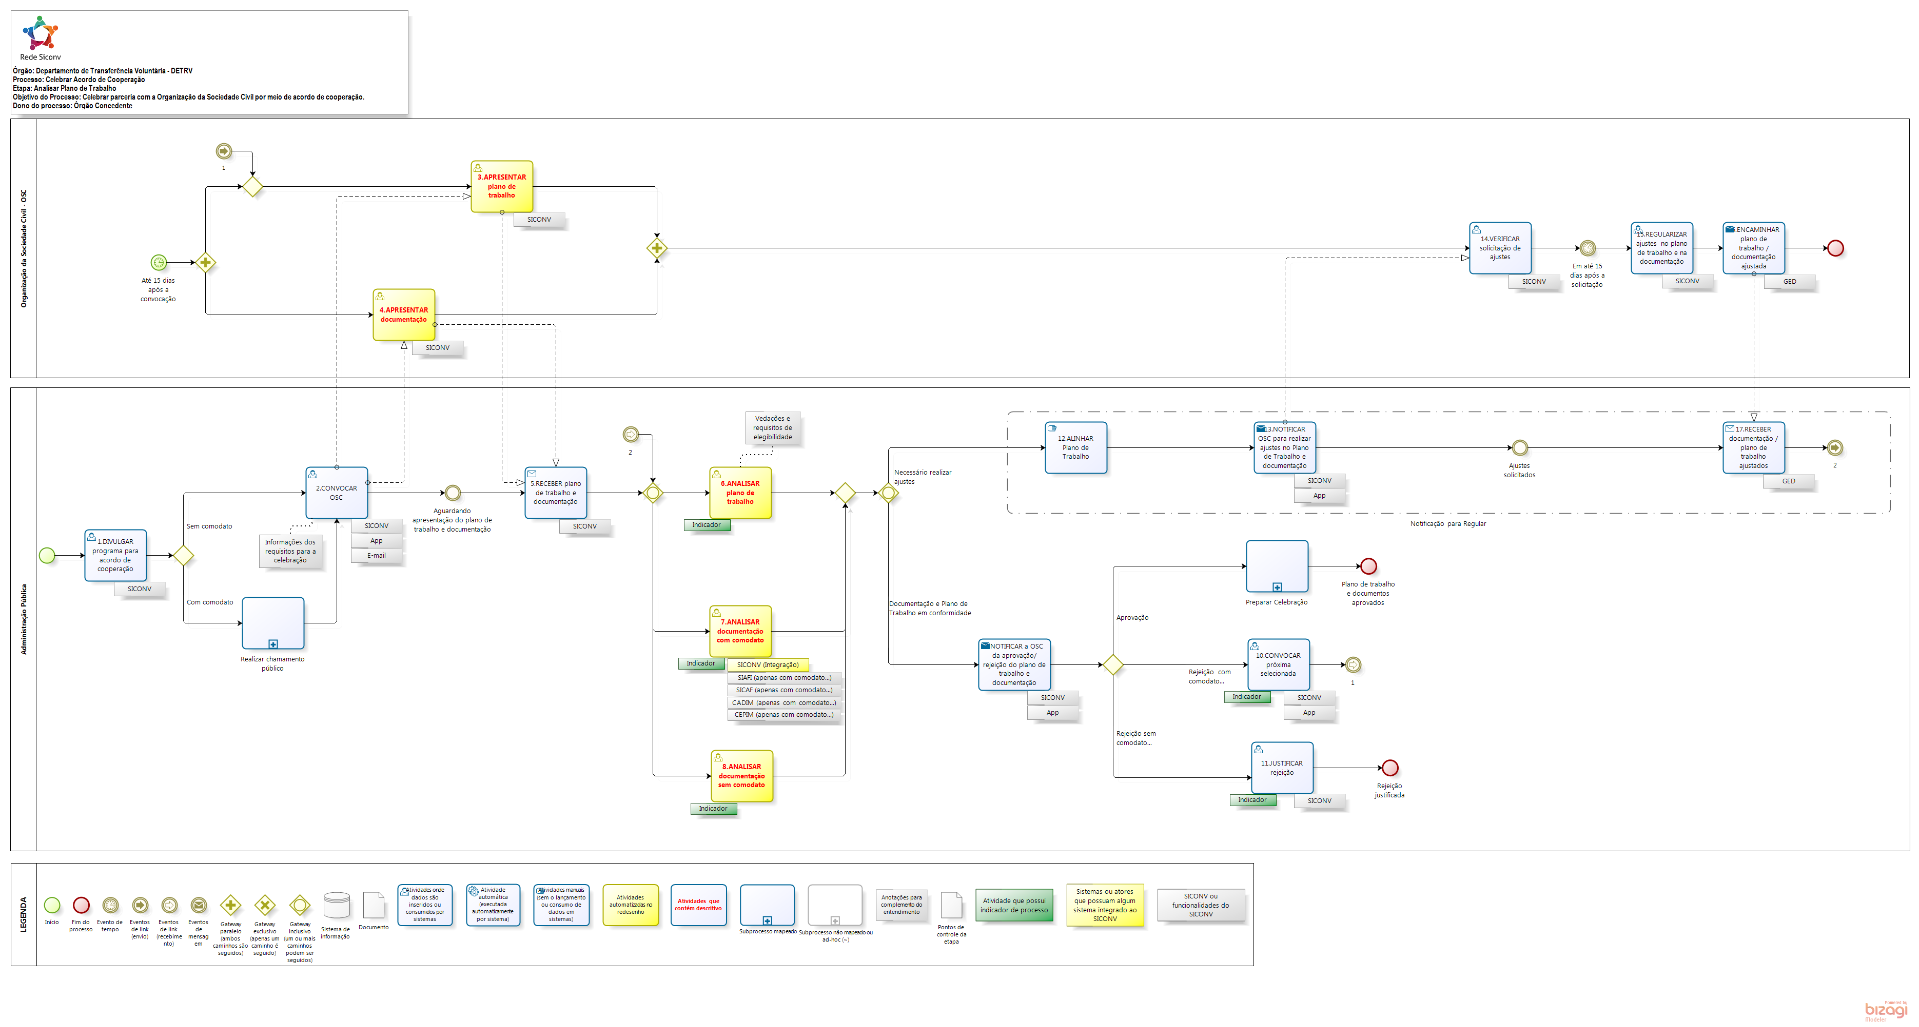
Task: Click the green indicador de processo legend box
Action: pos(1014,905)
